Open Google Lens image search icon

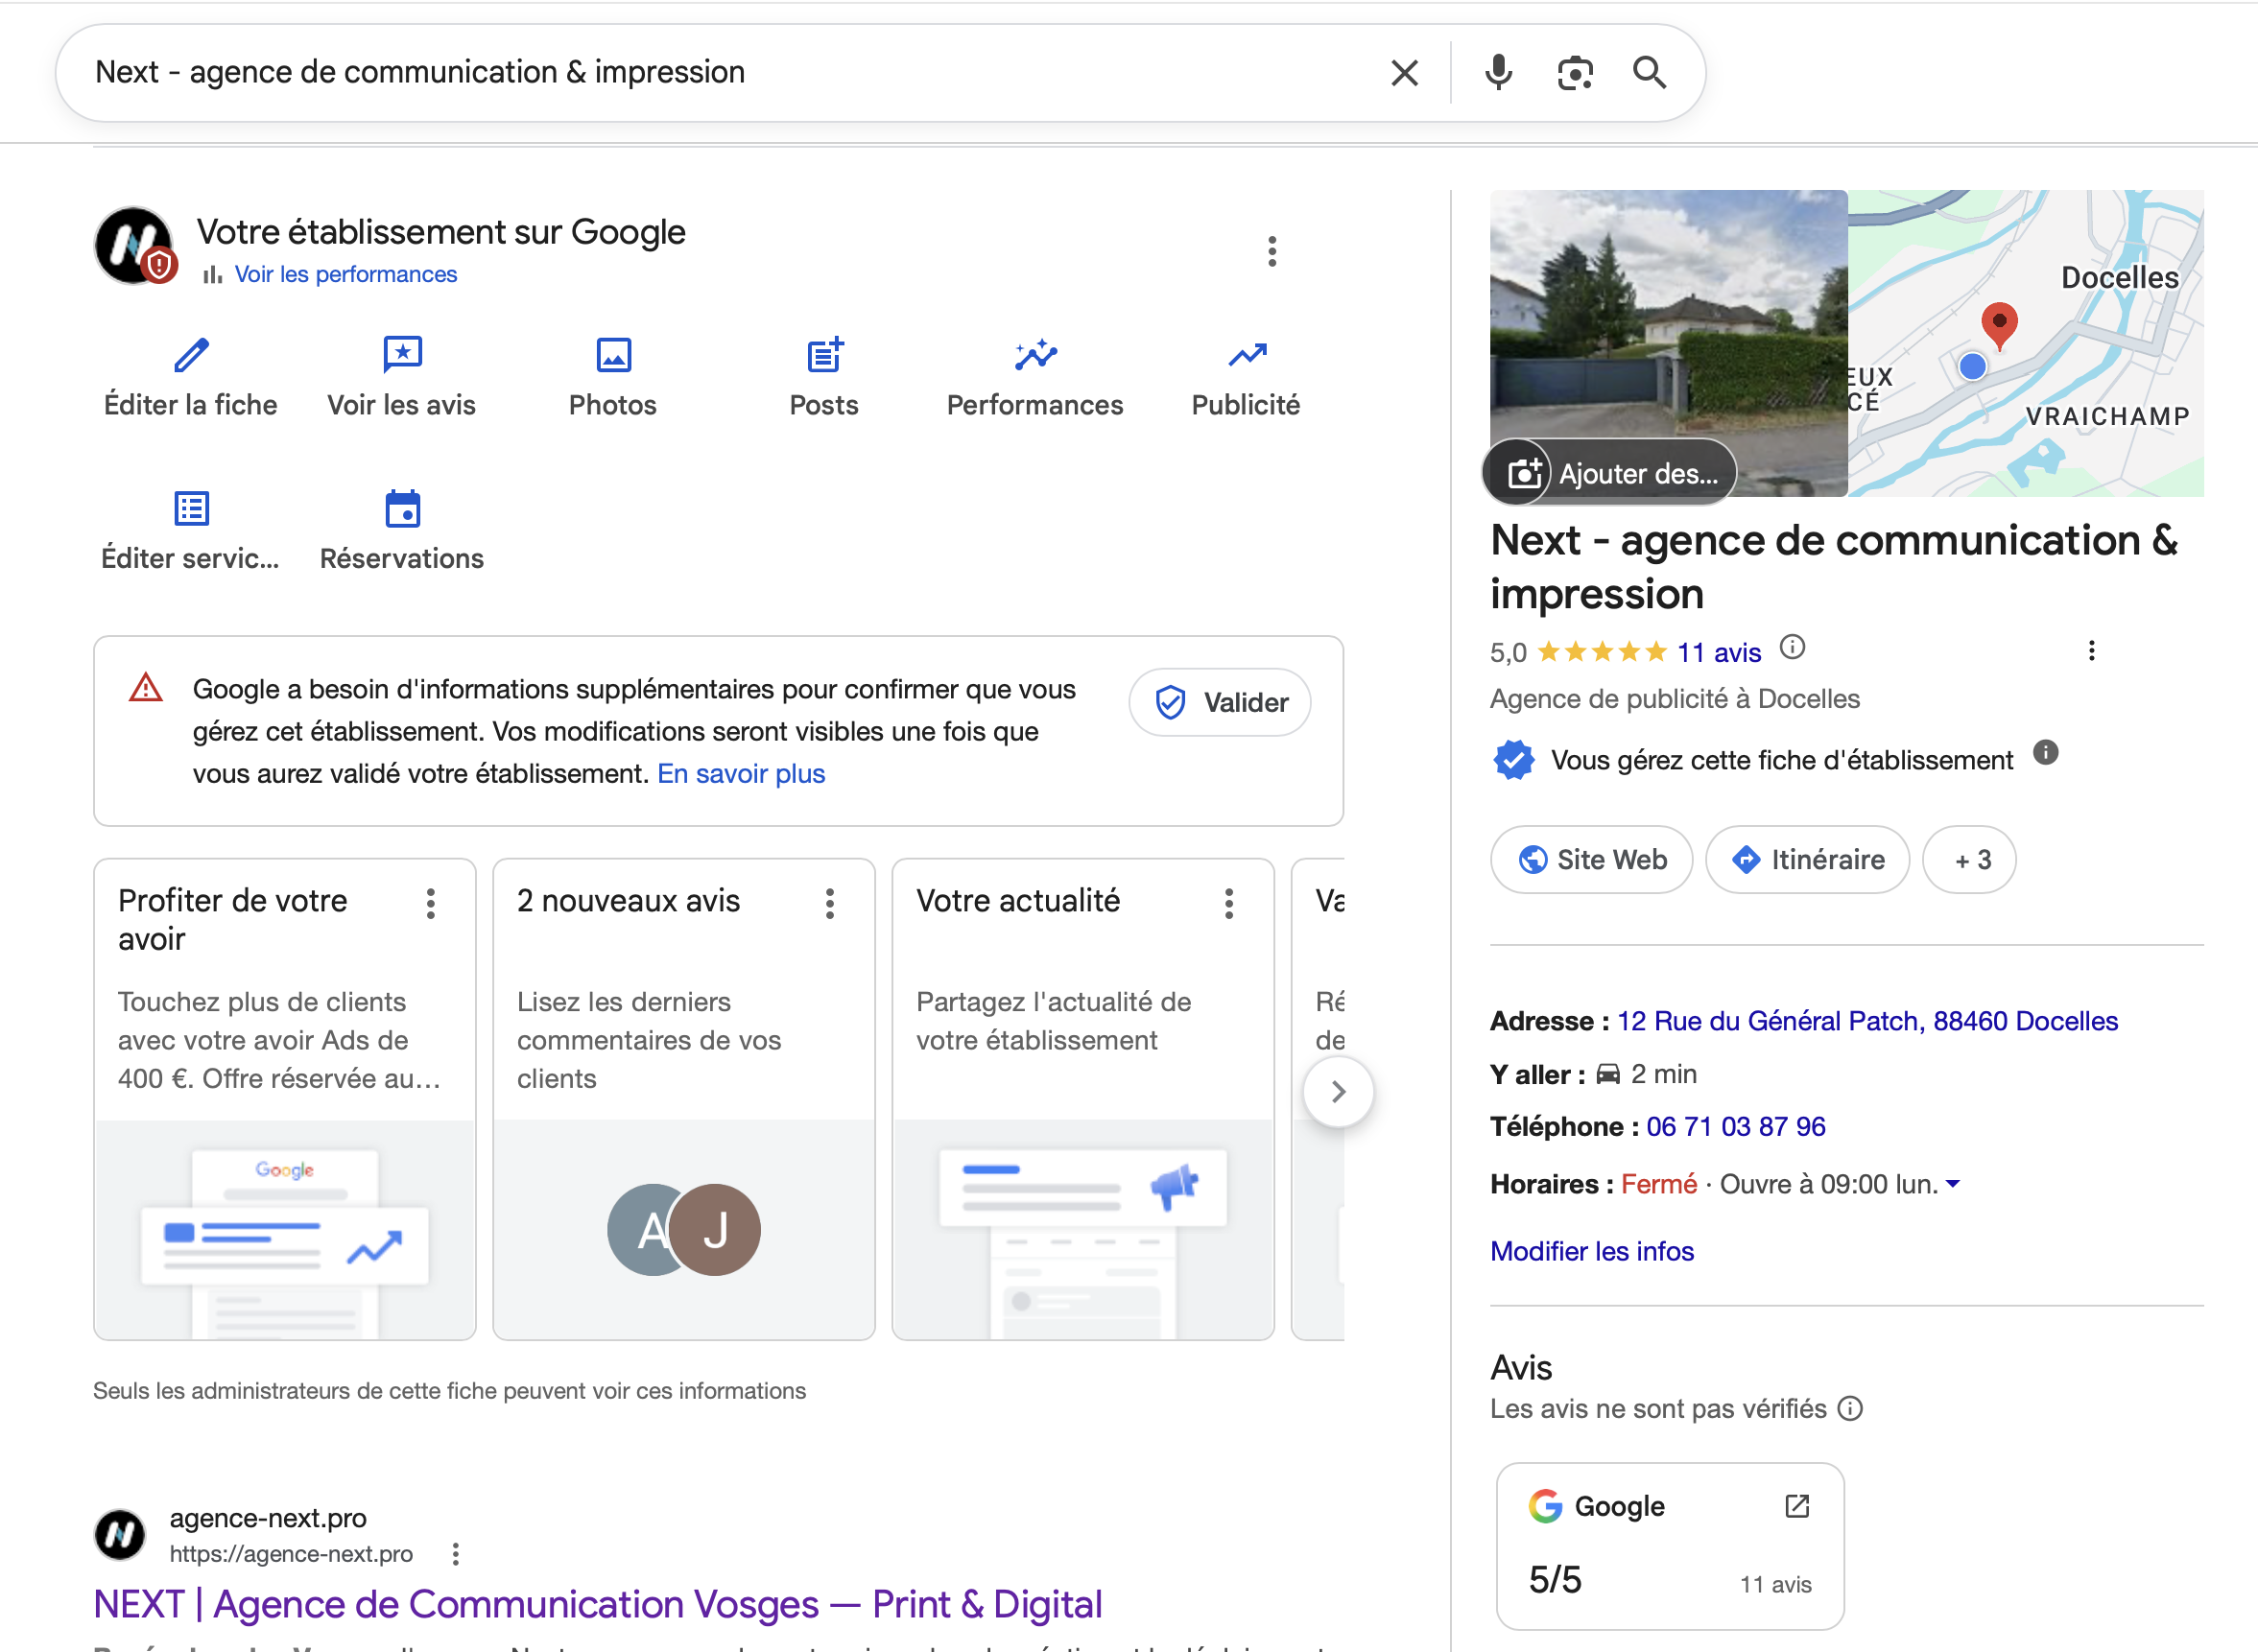(1574, 73)
